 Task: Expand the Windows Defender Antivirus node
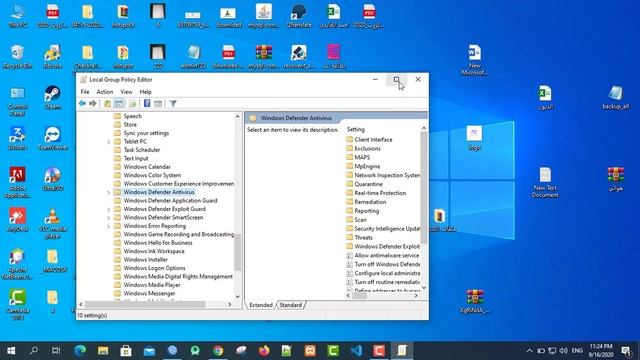109,192
